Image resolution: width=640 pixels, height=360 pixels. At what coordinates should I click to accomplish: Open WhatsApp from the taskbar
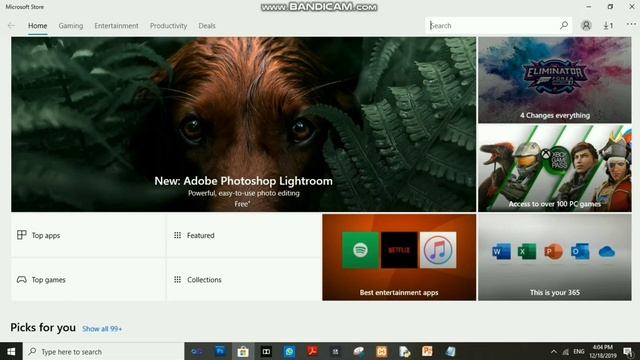point(289,351)
